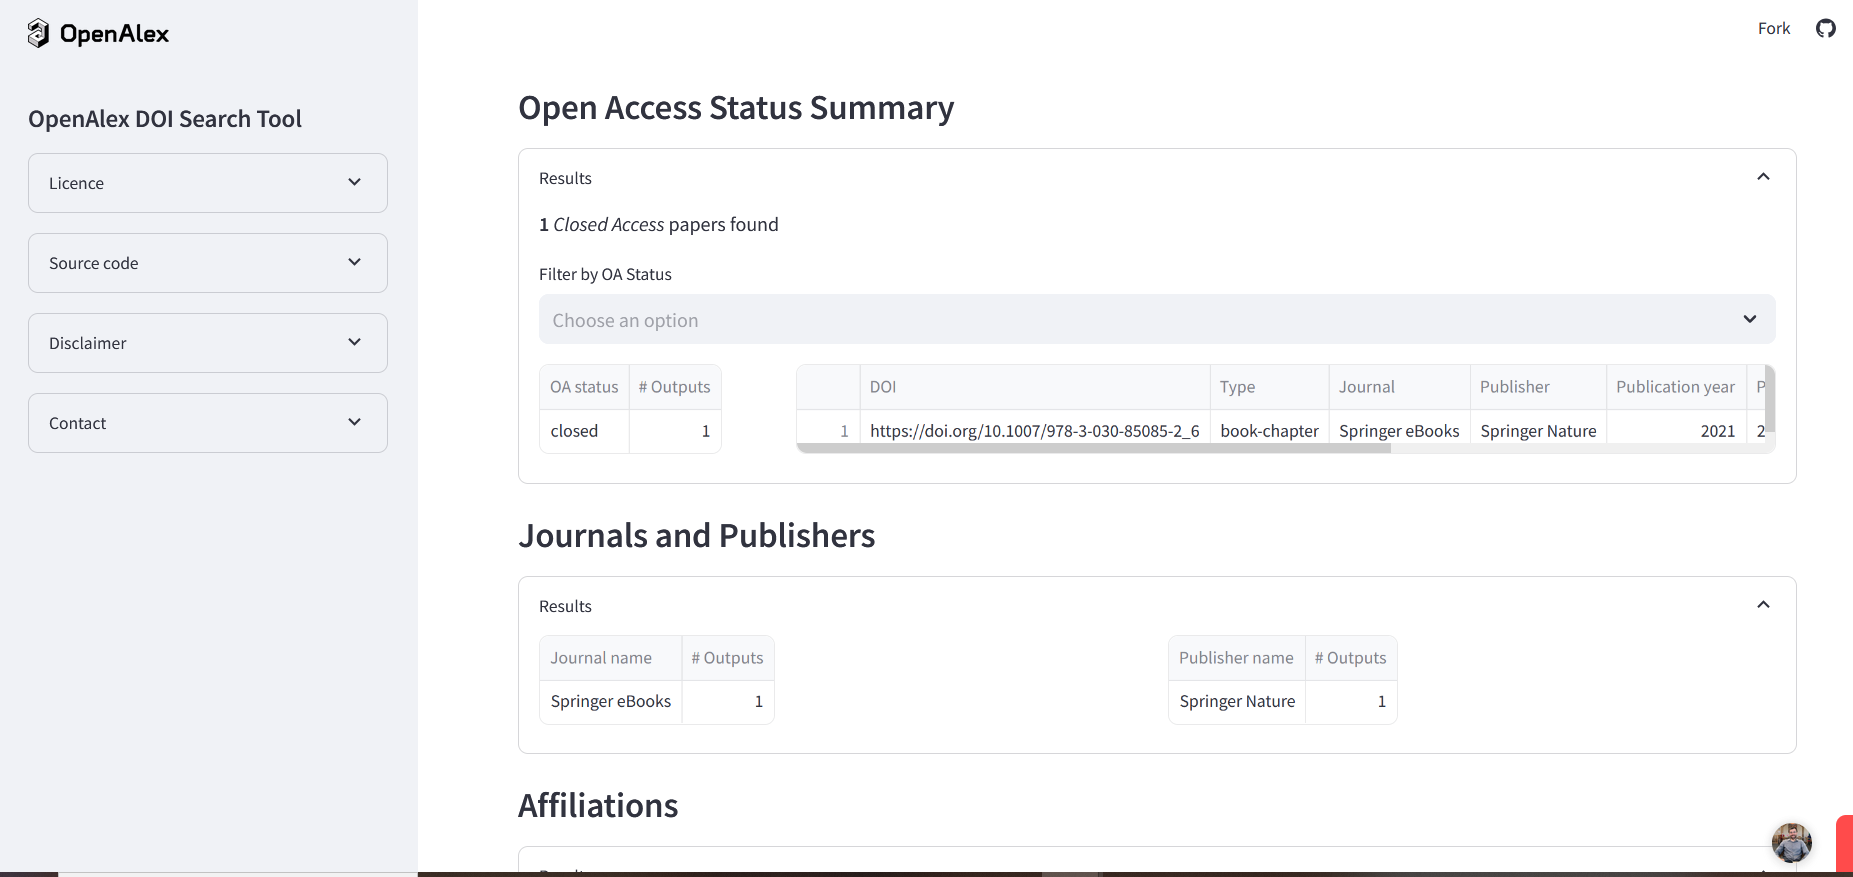The height and width of the screenshot is (877, 1853).
Task: Collapse the Open Access Results panel
Action: (1763, 177)
